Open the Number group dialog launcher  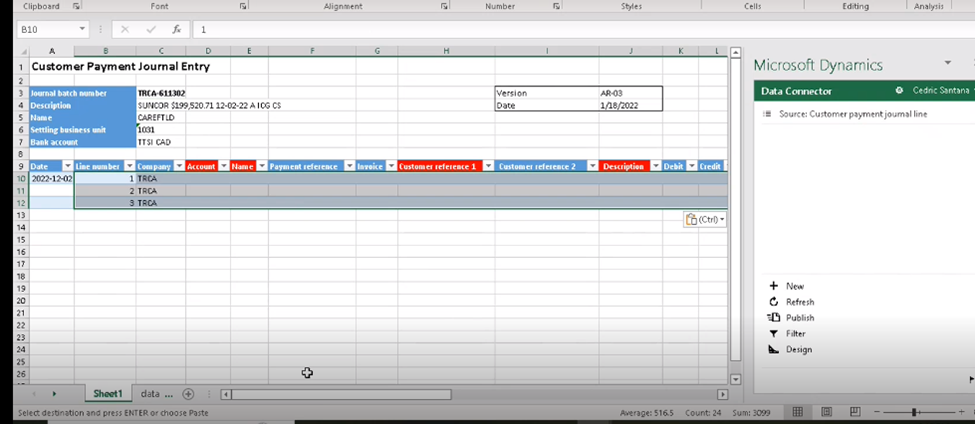[556, 6]
